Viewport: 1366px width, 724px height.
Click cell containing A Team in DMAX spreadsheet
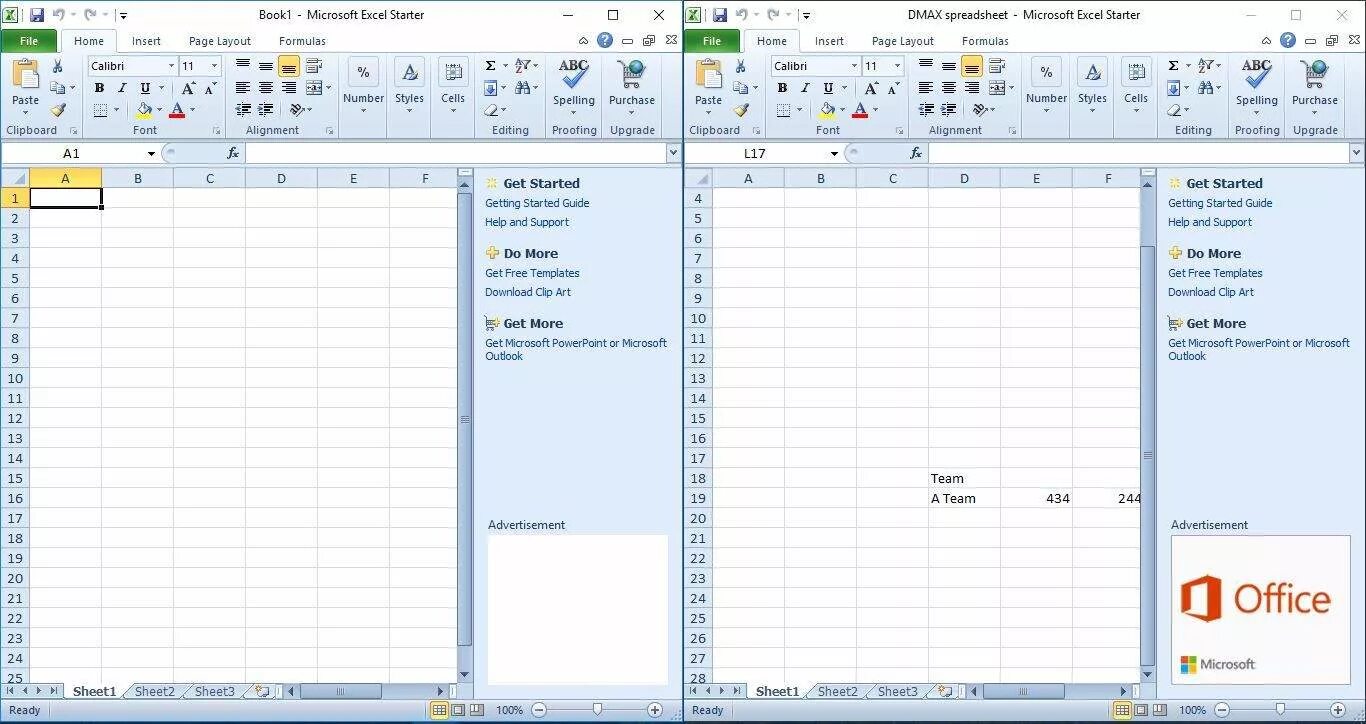coord(964,498)
